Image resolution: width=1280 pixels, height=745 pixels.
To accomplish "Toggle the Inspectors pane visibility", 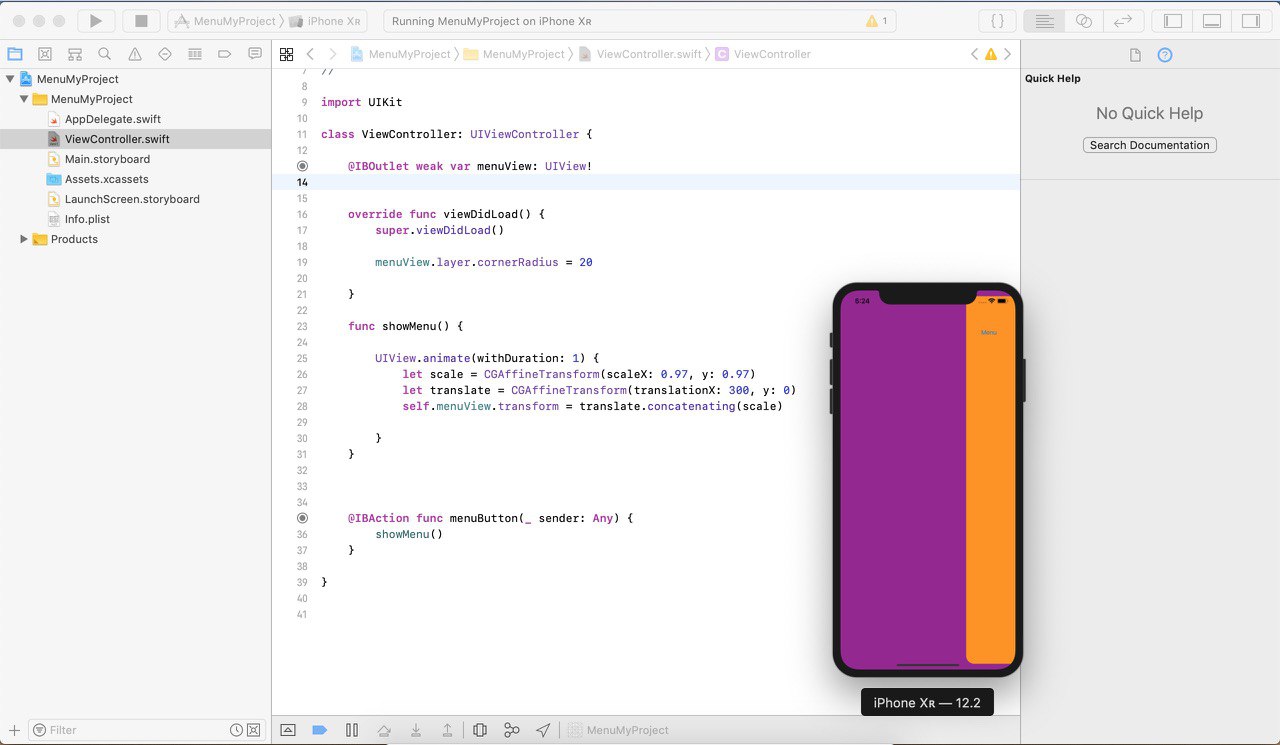I will [1251, 21].
